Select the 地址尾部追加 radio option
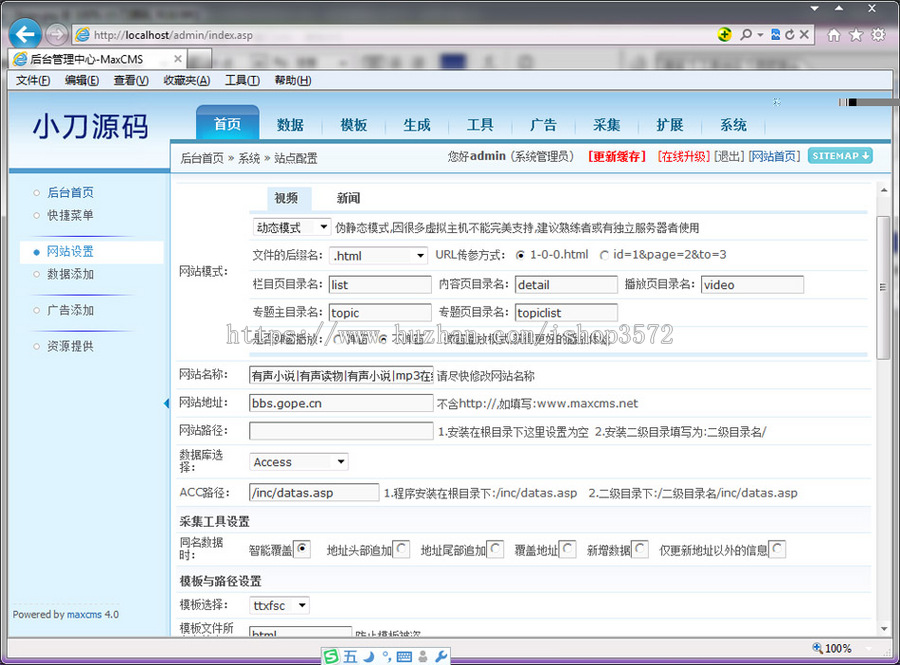Image resolution: width=900 pixels, height=665 pixels. click(x=495, y=549)
